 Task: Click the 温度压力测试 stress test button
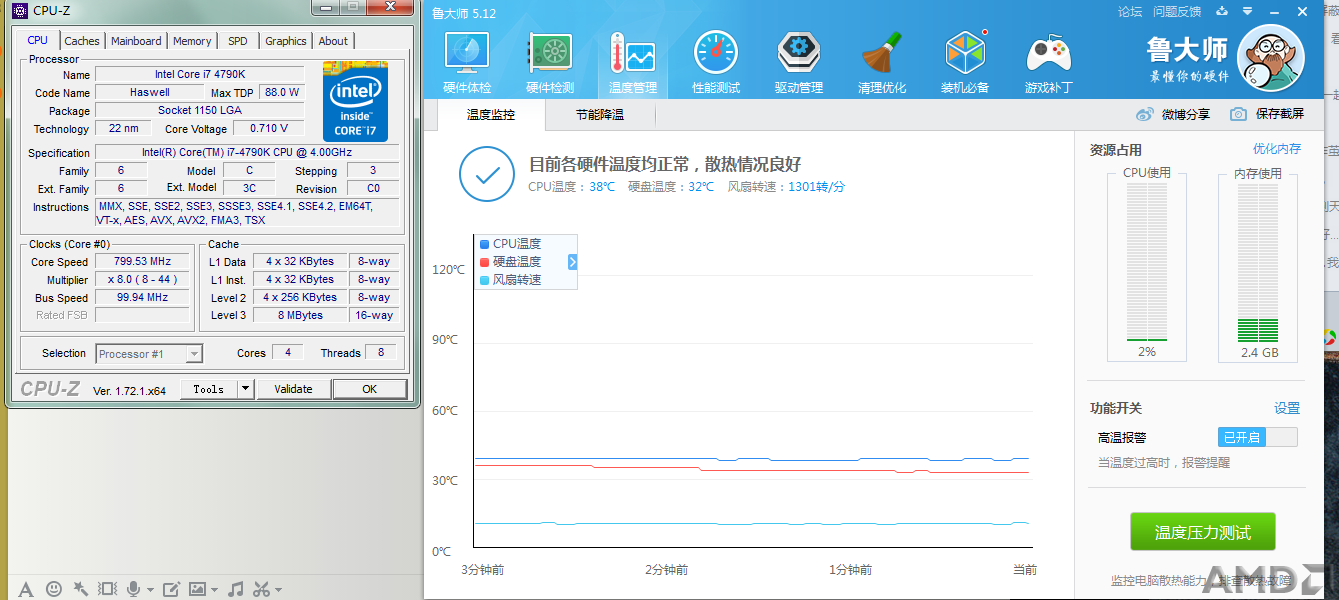[1203, 532]
